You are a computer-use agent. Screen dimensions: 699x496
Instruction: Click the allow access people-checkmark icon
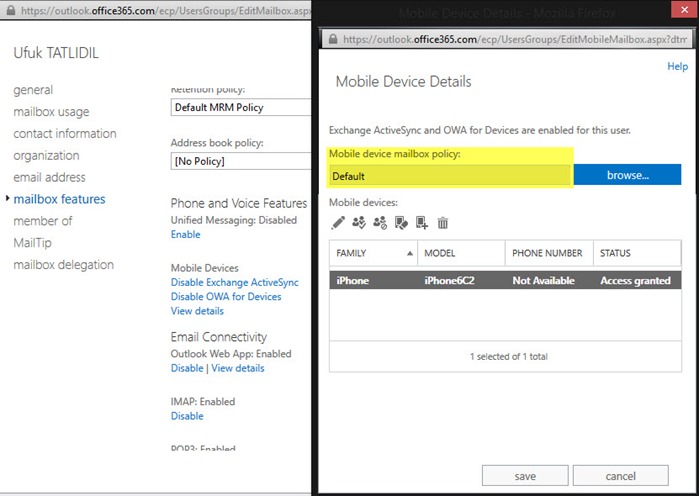tap(359, 222)
